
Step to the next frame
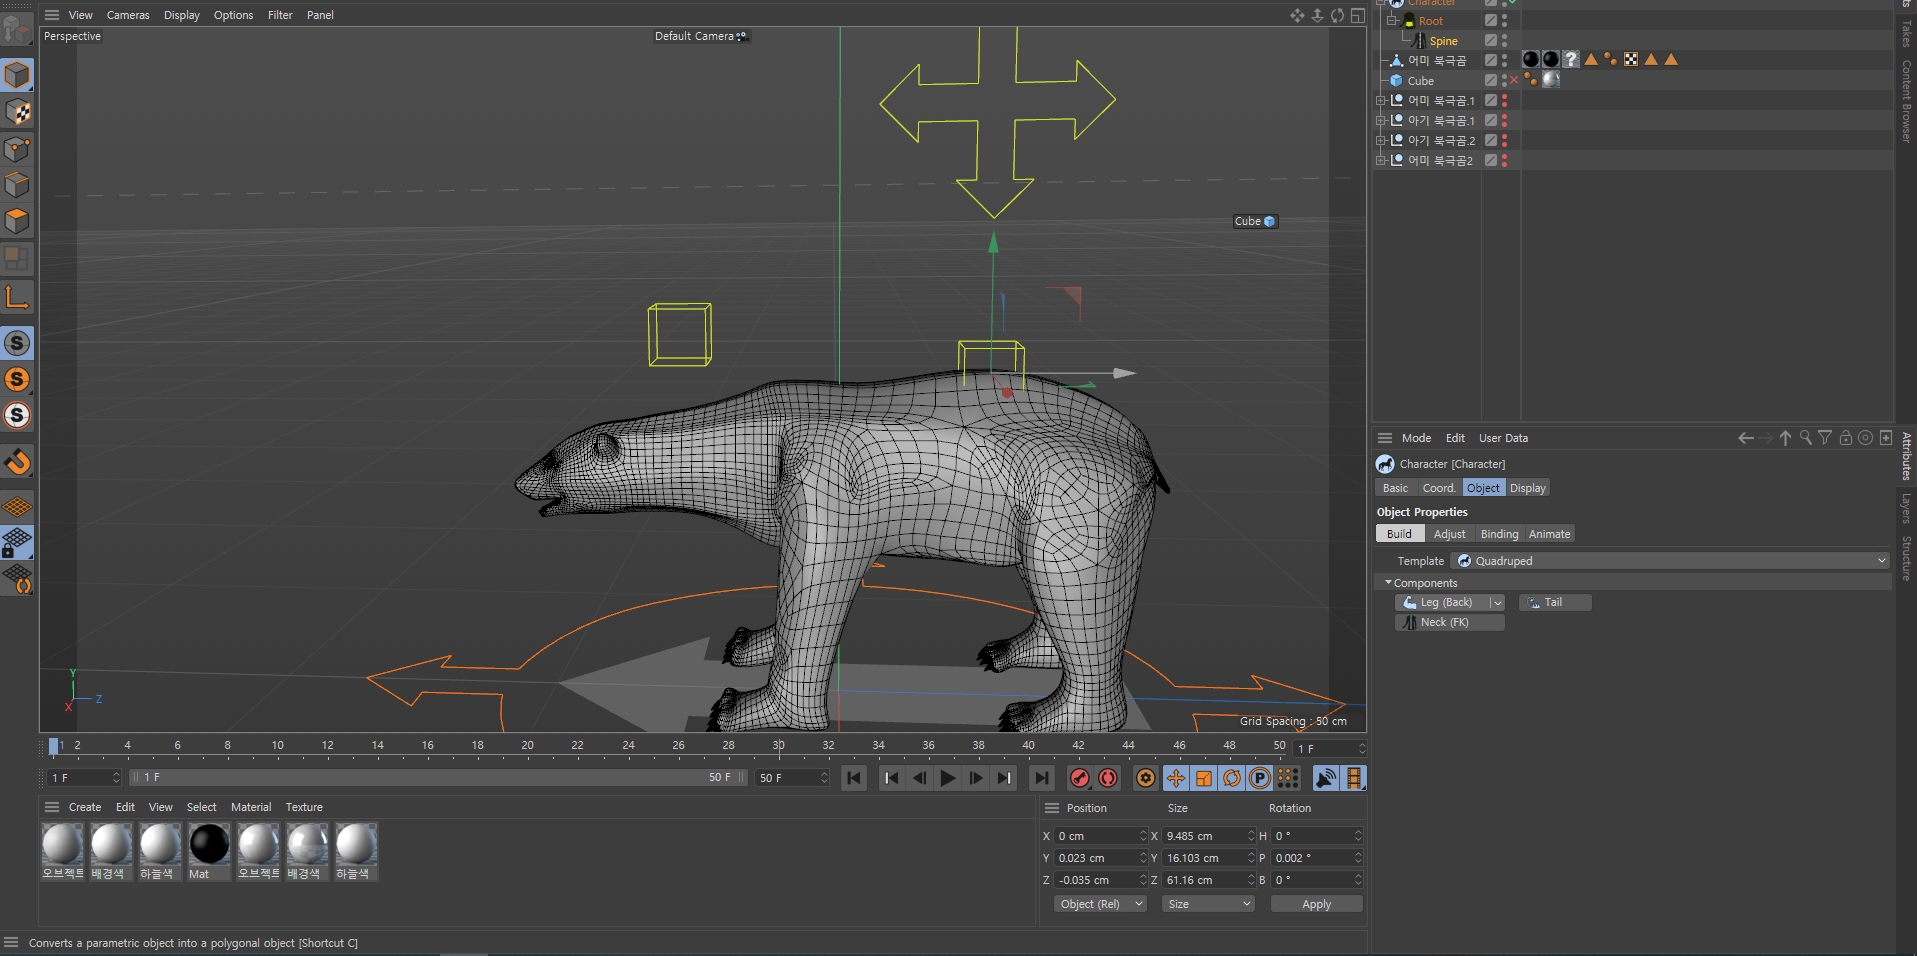pyautogui.click(x=976, y=778)
